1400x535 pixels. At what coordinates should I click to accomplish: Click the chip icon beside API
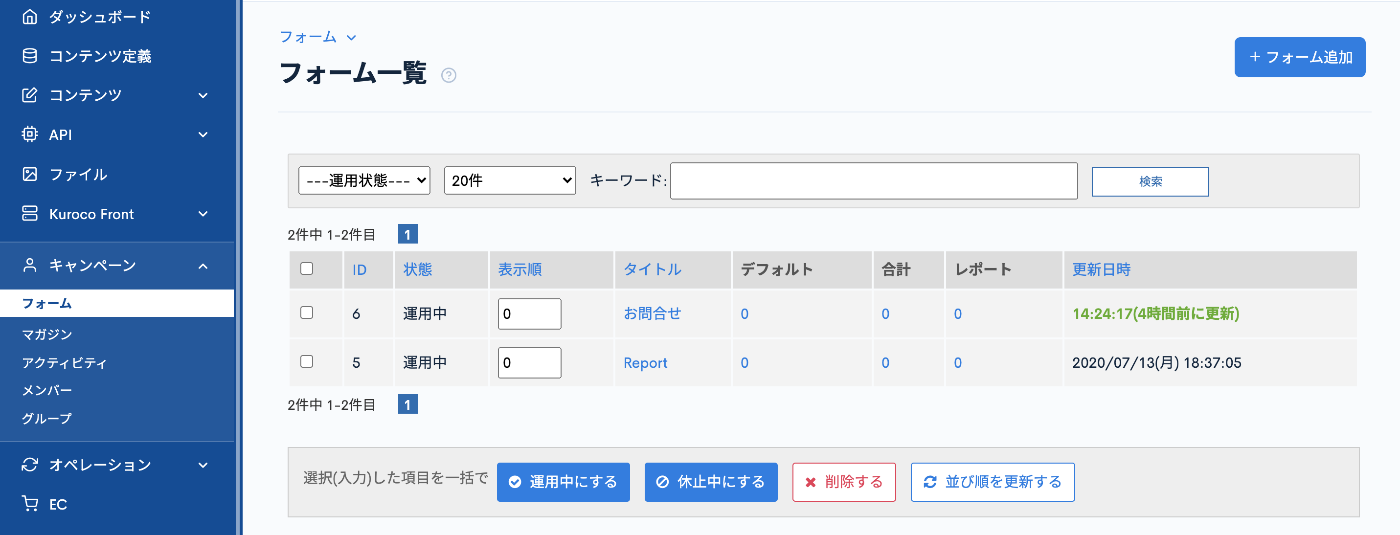tap(30, 134)
